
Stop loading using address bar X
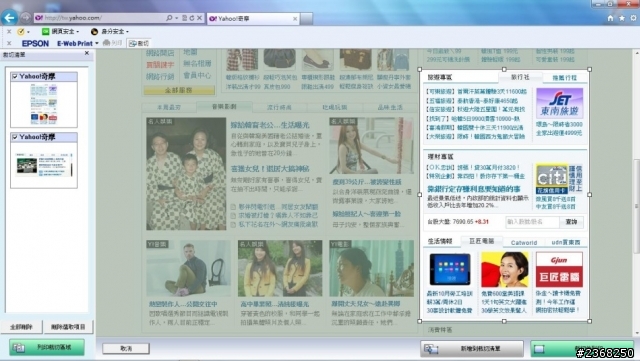[199, 18]
